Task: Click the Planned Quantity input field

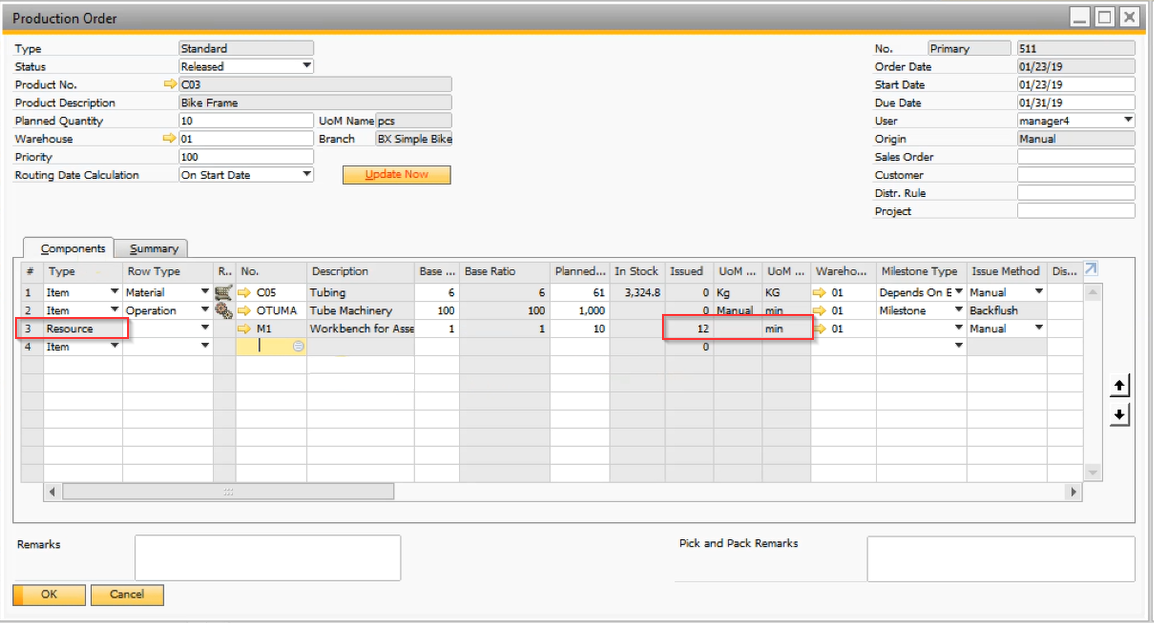Action: [x=245, y=121]
